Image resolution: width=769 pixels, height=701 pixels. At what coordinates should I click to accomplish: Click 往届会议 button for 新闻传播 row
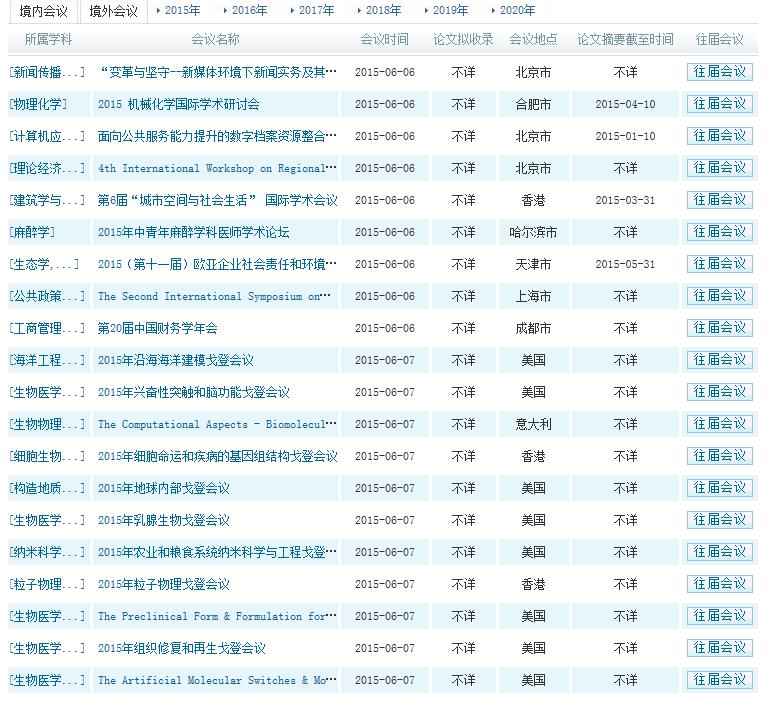[x=719, y=72]
